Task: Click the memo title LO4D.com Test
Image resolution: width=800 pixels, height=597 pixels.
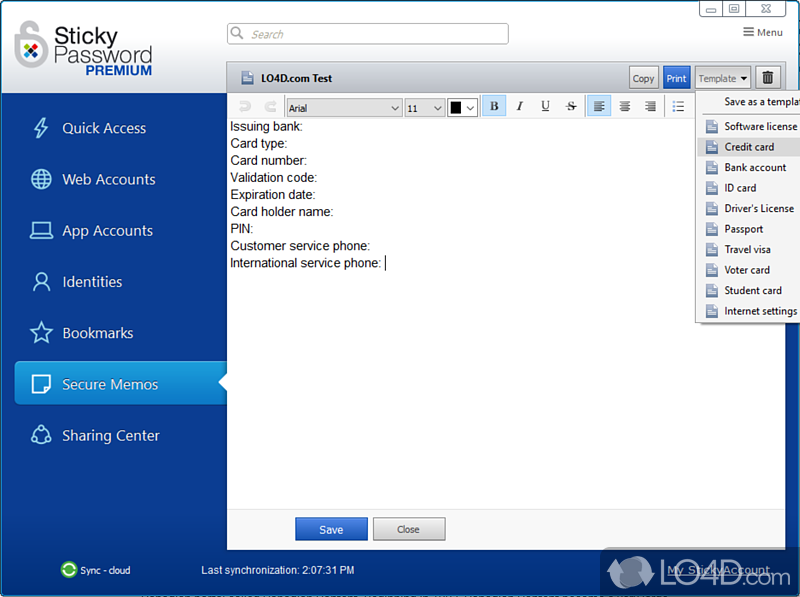Action: [x=296, y=78]
